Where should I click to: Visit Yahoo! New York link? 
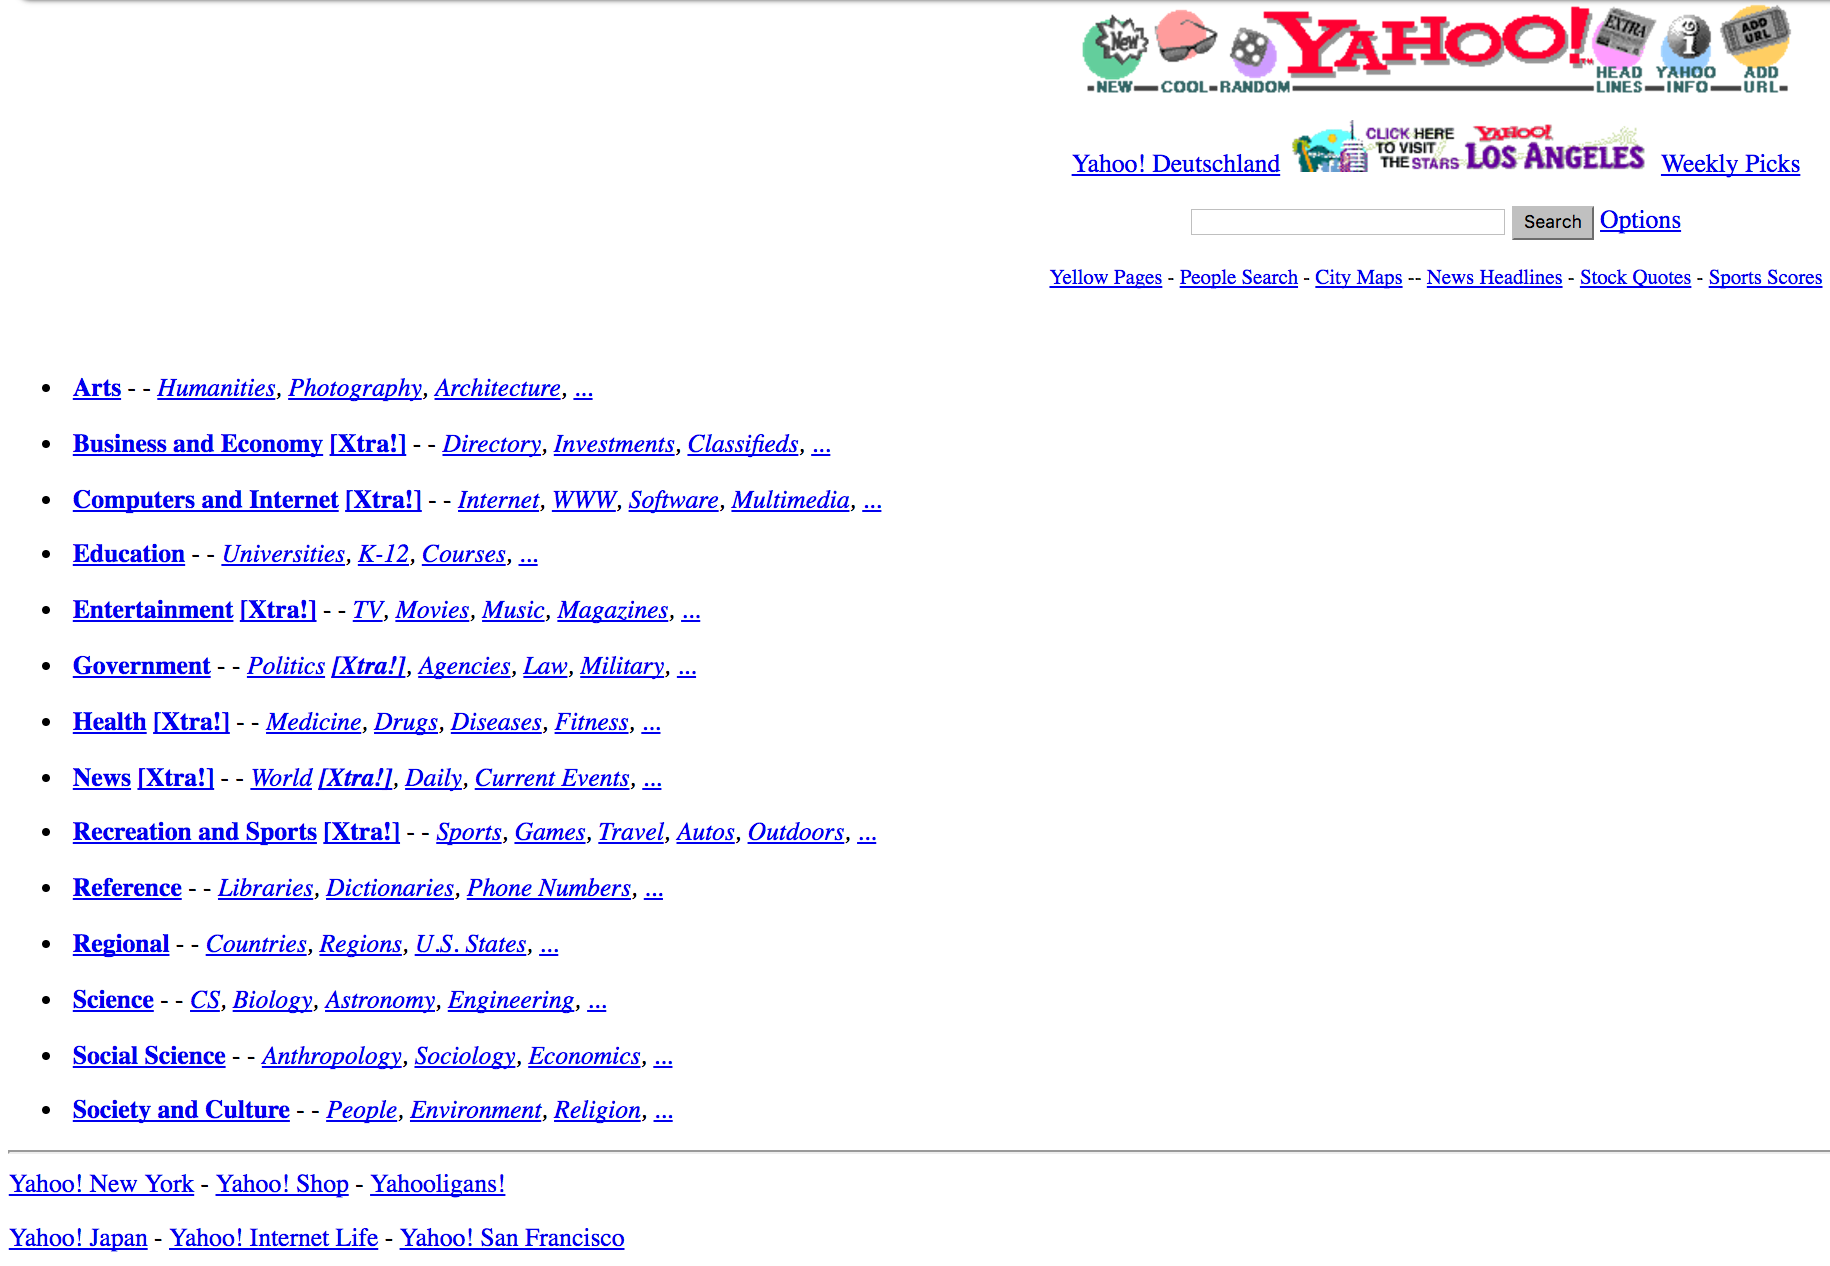[101, 1184]
